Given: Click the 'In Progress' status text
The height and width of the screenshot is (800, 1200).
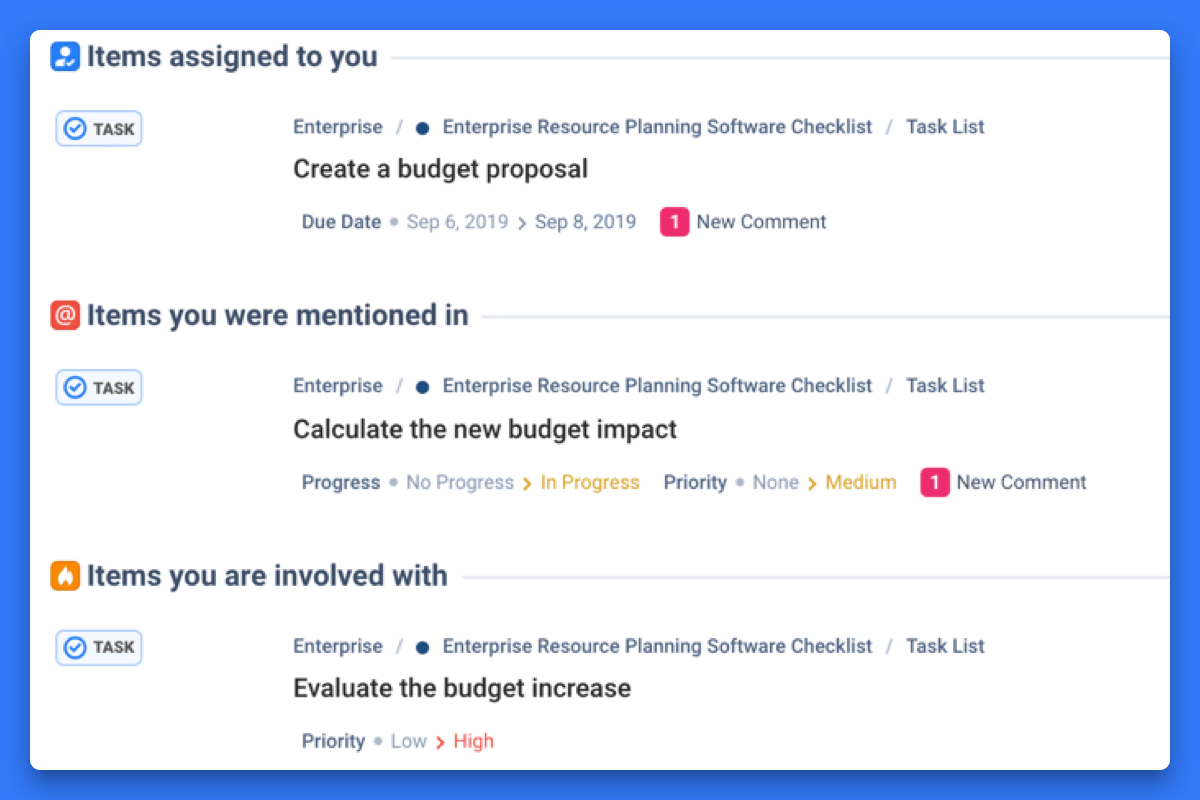Looking at the screenshot, I should pyautogui.click(x=589, y=481).
